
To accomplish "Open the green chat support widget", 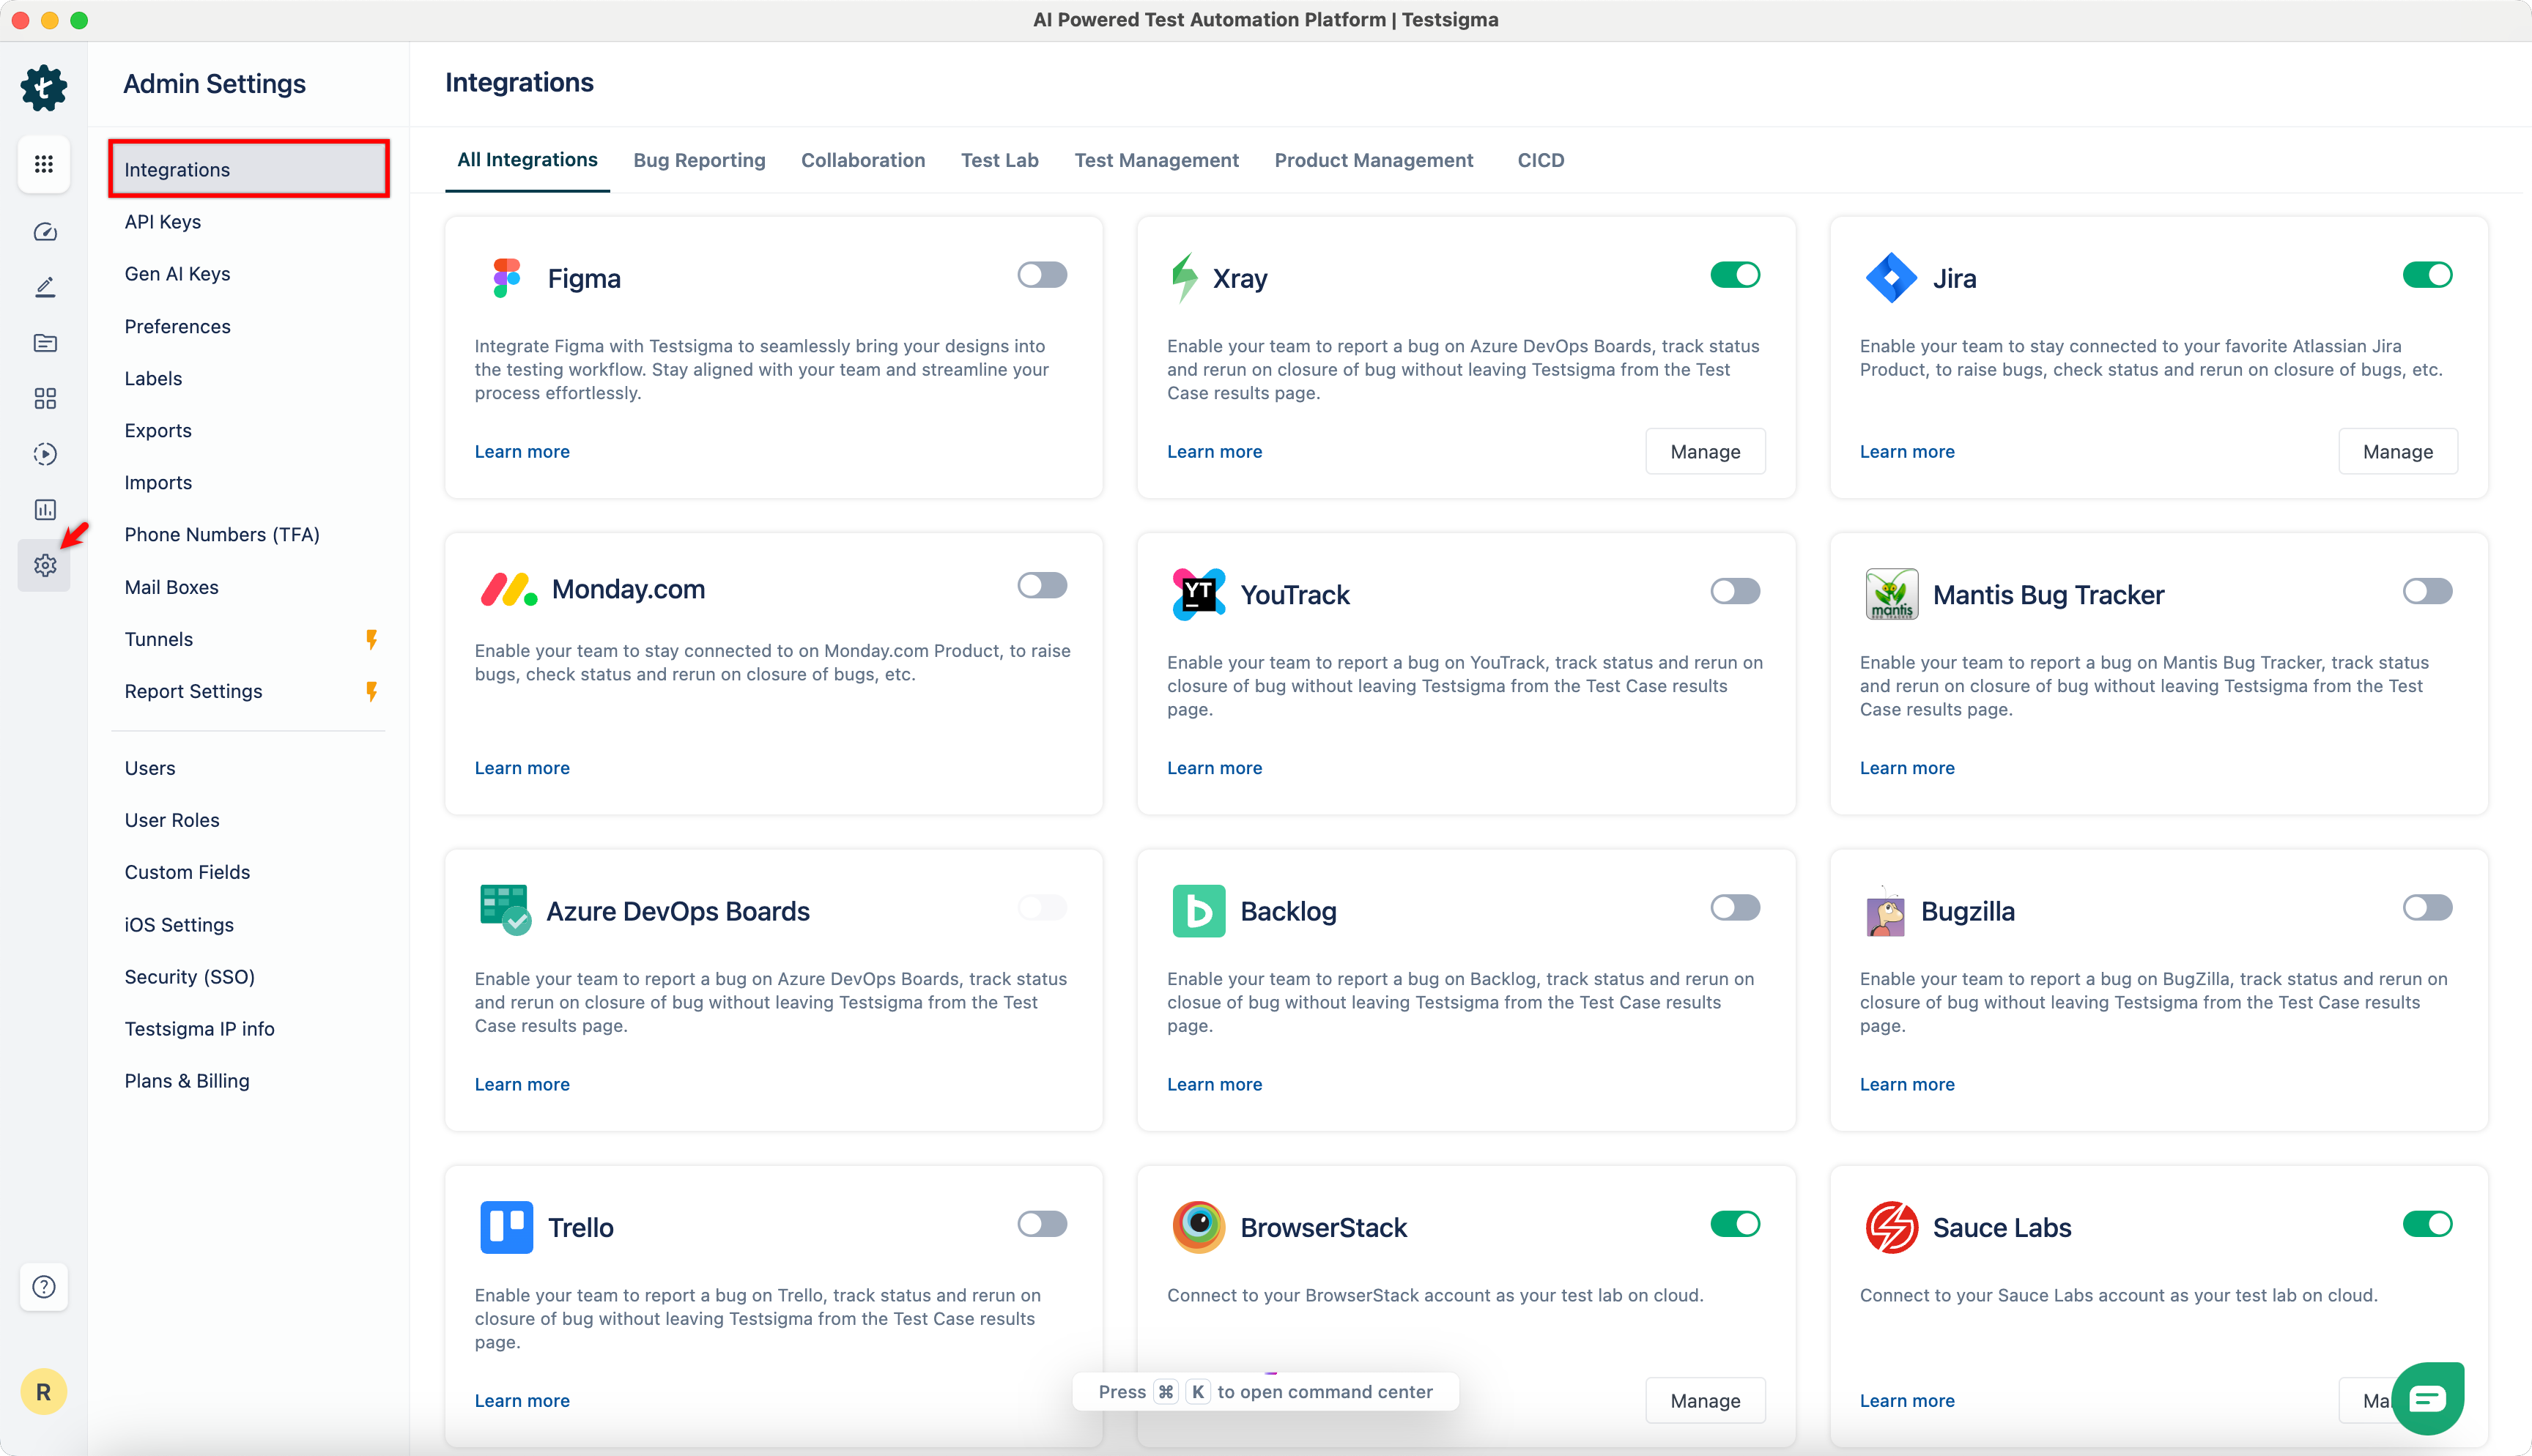I will (2427, 1398).
